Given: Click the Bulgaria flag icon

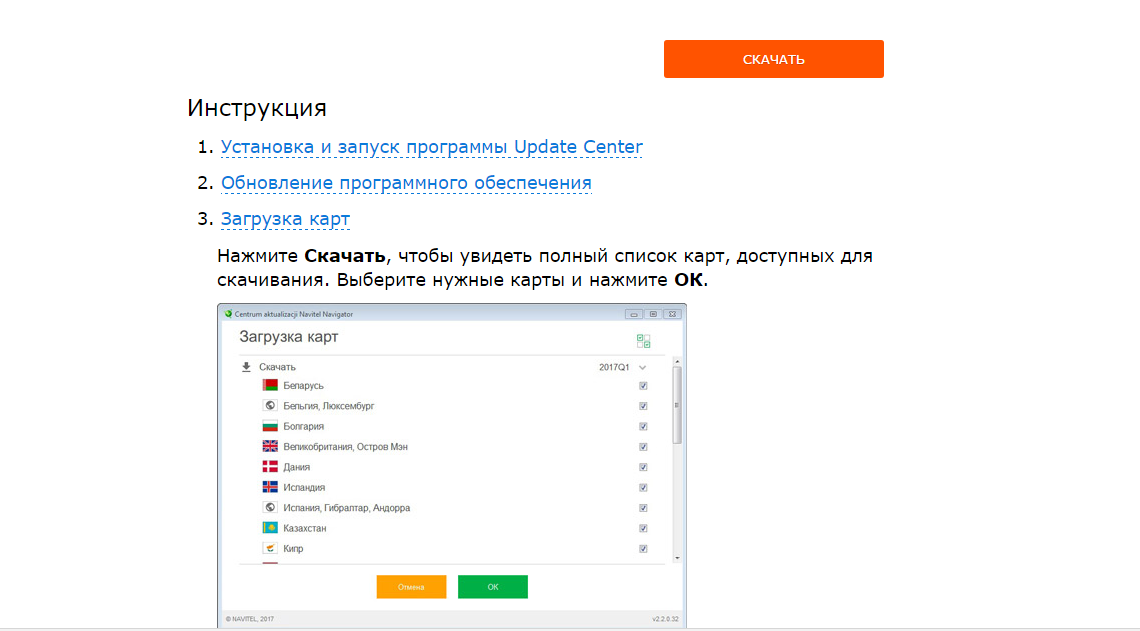Looking at the screenshot, I should [x=270, y=426].
